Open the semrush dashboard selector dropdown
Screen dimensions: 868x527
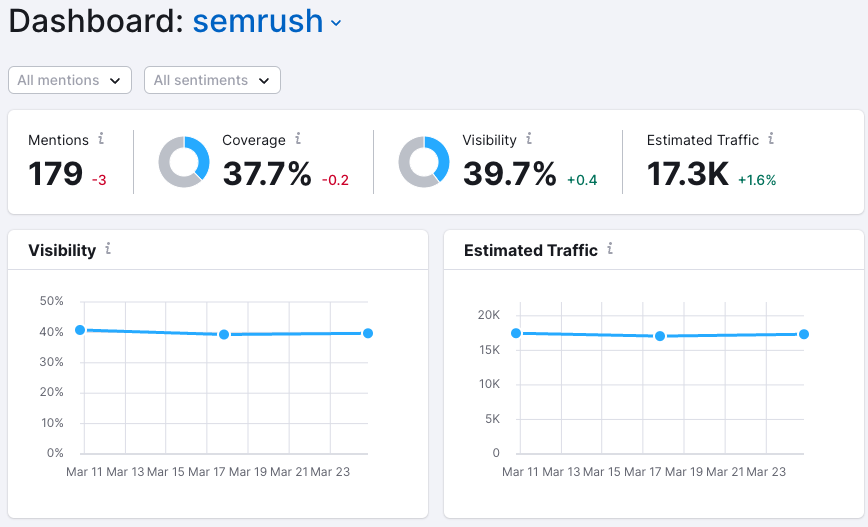[267, 22]
